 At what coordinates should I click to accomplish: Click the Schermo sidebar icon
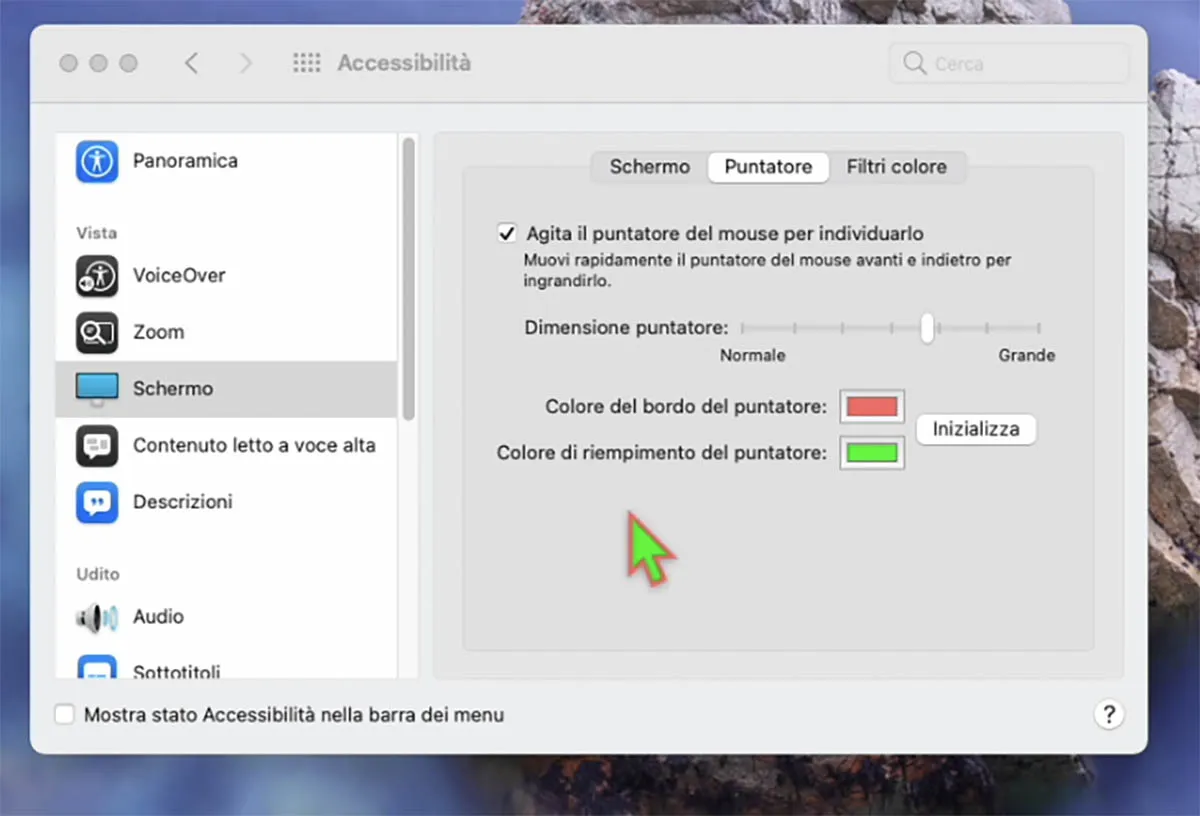pyautogui.click(x=96, y=388)
